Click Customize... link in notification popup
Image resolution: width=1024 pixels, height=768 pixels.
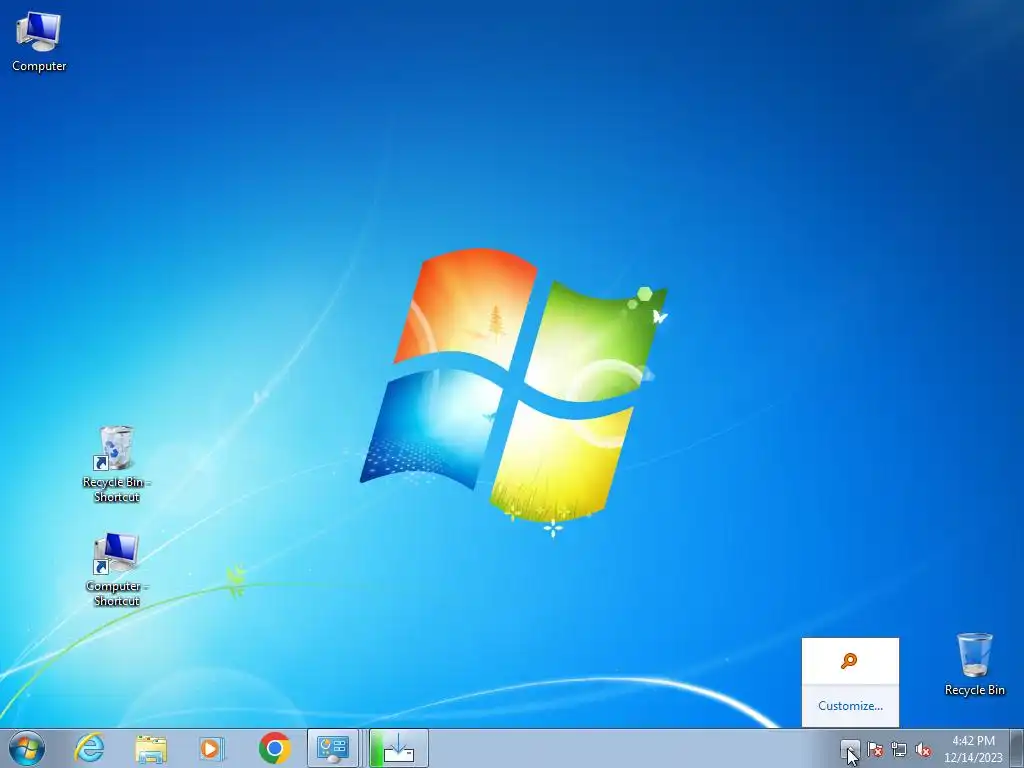tap(850, 705)
